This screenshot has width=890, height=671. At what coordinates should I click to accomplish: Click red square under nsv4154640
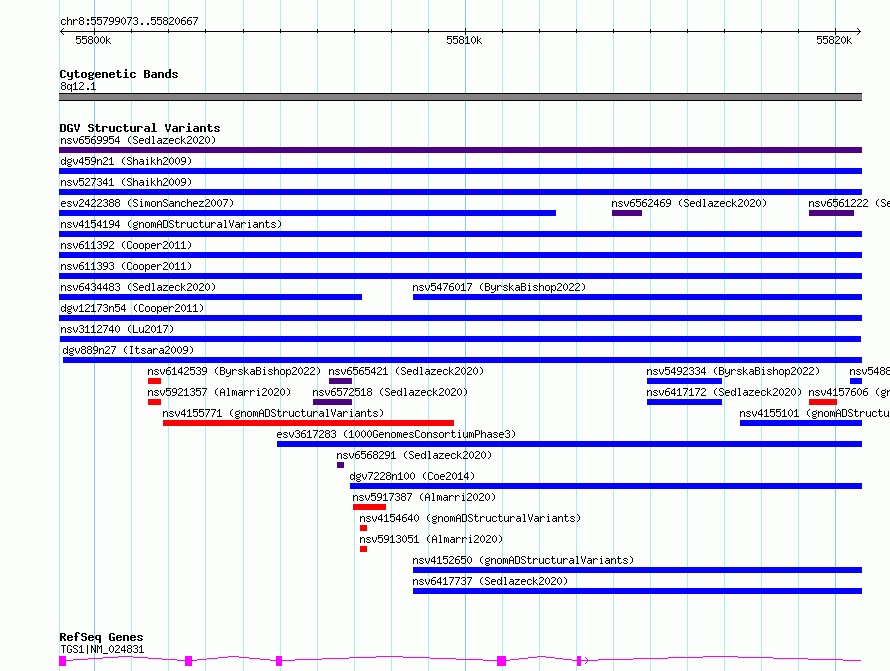363,528
